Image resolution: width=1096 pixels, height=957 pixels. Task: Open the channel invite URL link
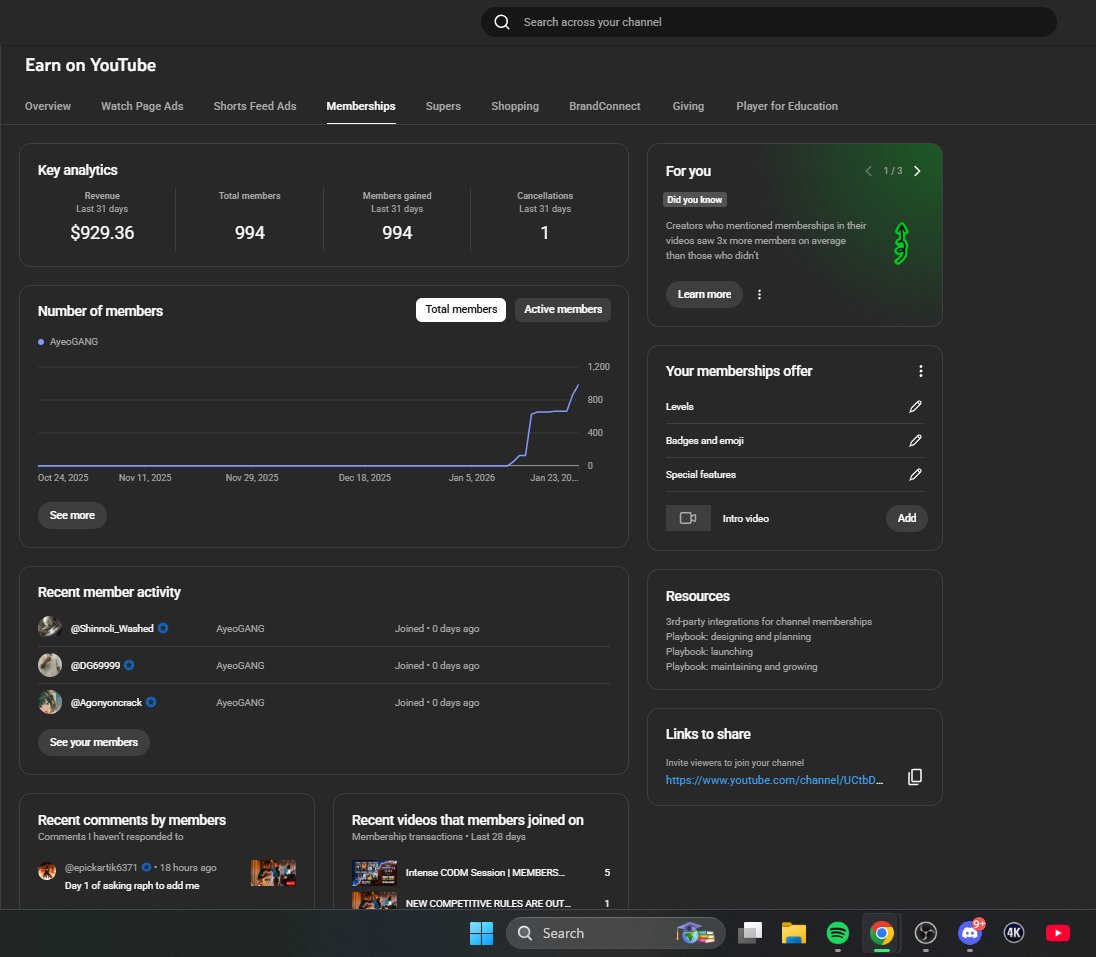pos(774,780)
